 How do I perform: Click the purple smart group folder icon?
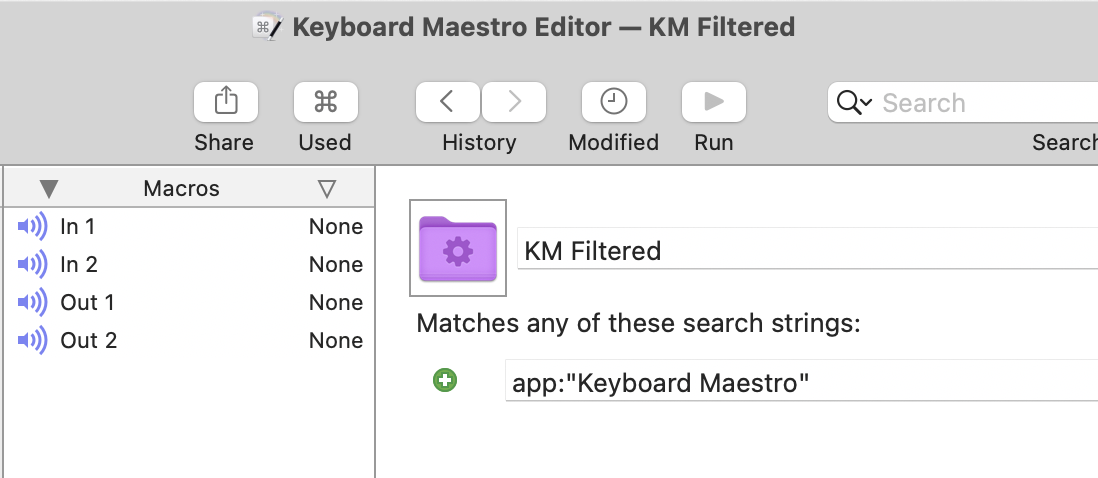(458, 248)
